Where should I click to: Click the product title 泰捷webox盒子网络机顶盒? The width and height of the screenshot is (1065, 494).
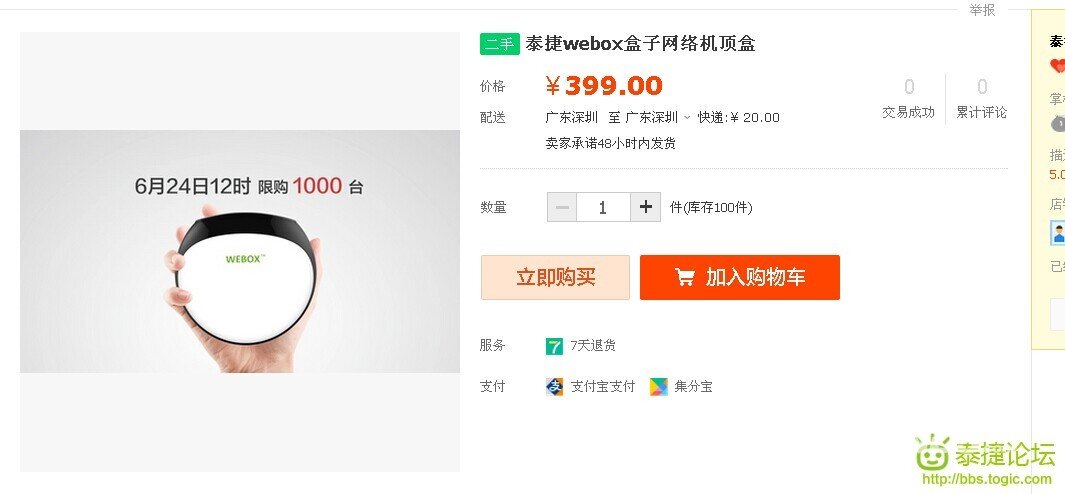point(640,44)
